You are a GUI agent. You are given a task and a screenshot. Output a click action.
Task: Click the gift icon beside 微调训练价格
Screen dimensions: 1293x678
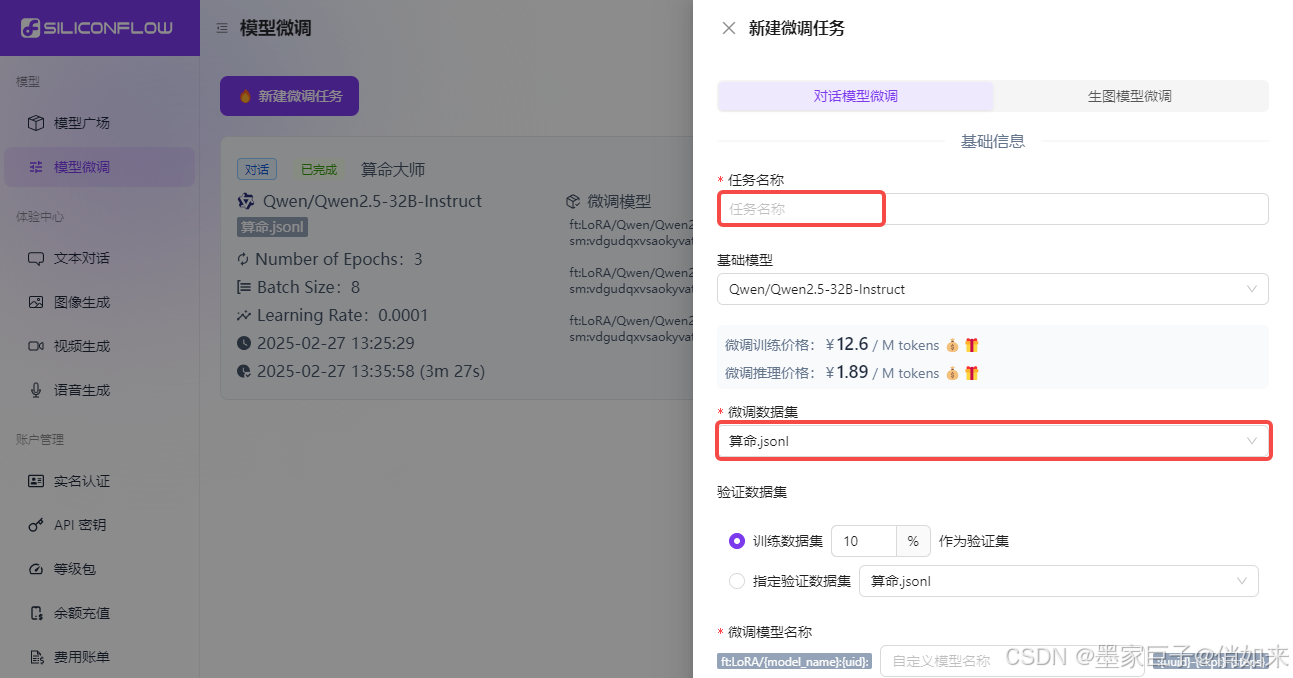(x=972, y=345)
